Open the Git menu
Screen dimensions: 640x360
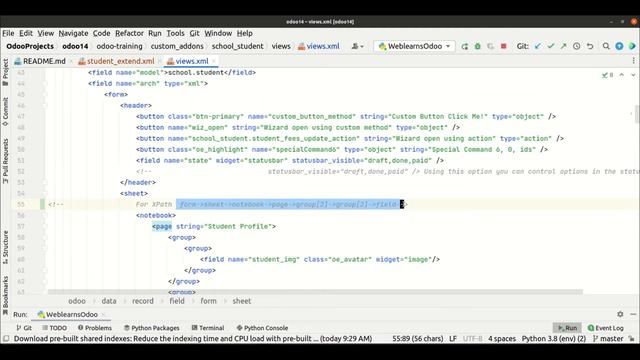coord(194,33)
